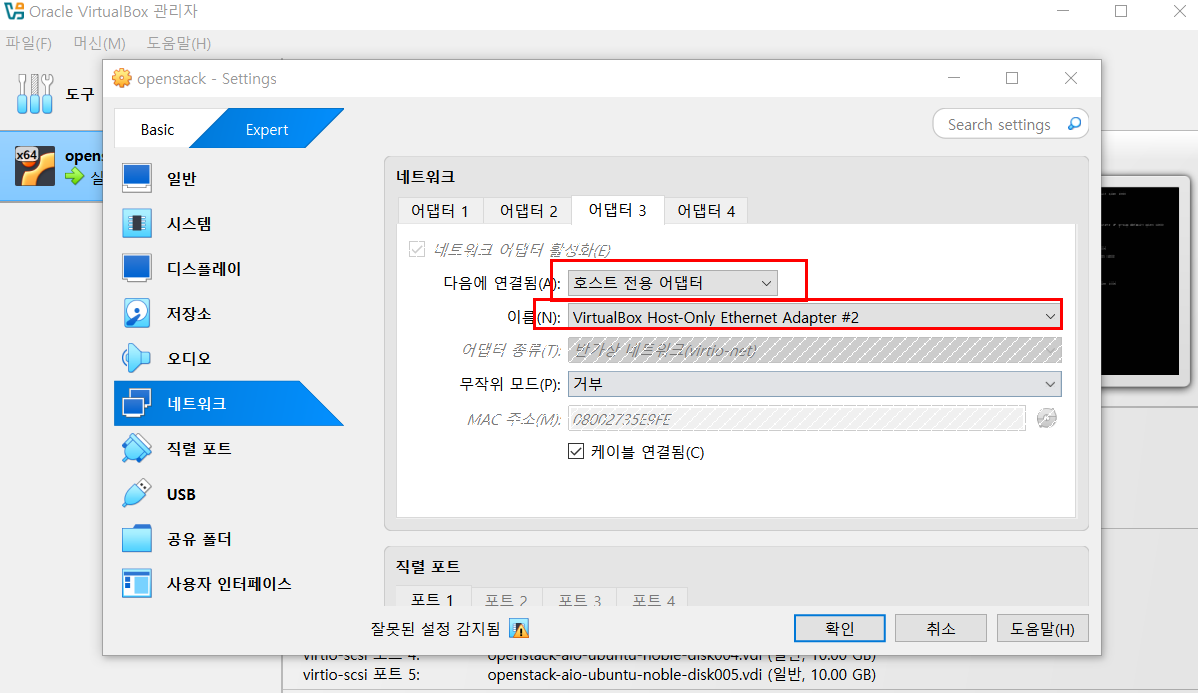Screen dimensions: 1198x693
Task: Click the 확인 button
Action: [x=839, y=628]
